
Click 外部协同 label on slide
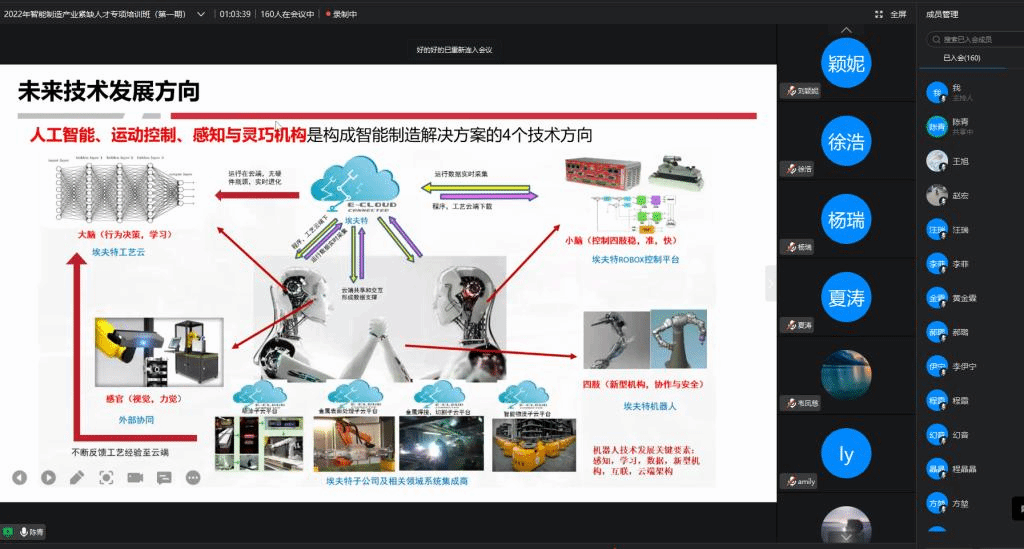point(136,420)
